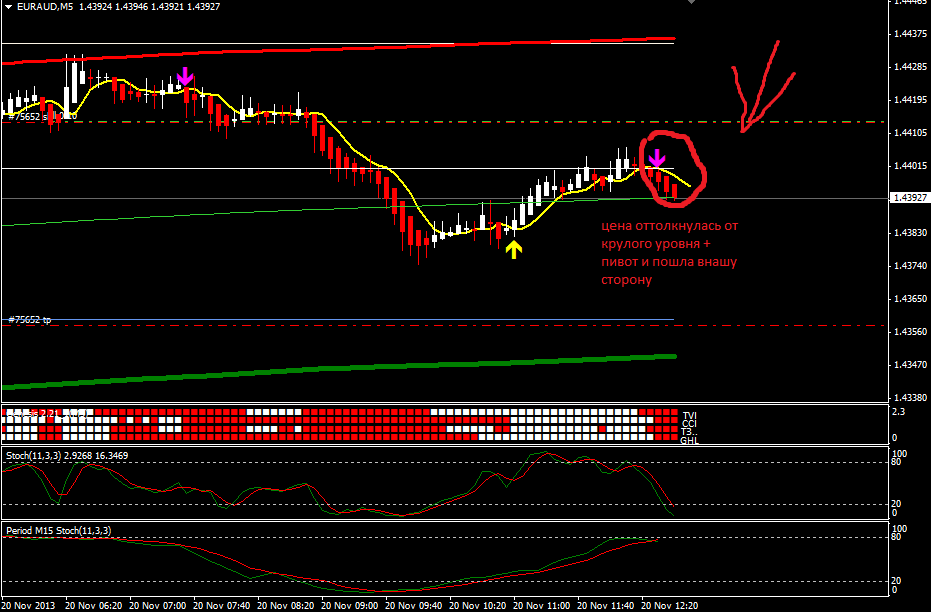931x612 pixels.
Task: Click the 2.3 scale value in the signal panel
Action: pyautogui.click(x=898, y=411)
